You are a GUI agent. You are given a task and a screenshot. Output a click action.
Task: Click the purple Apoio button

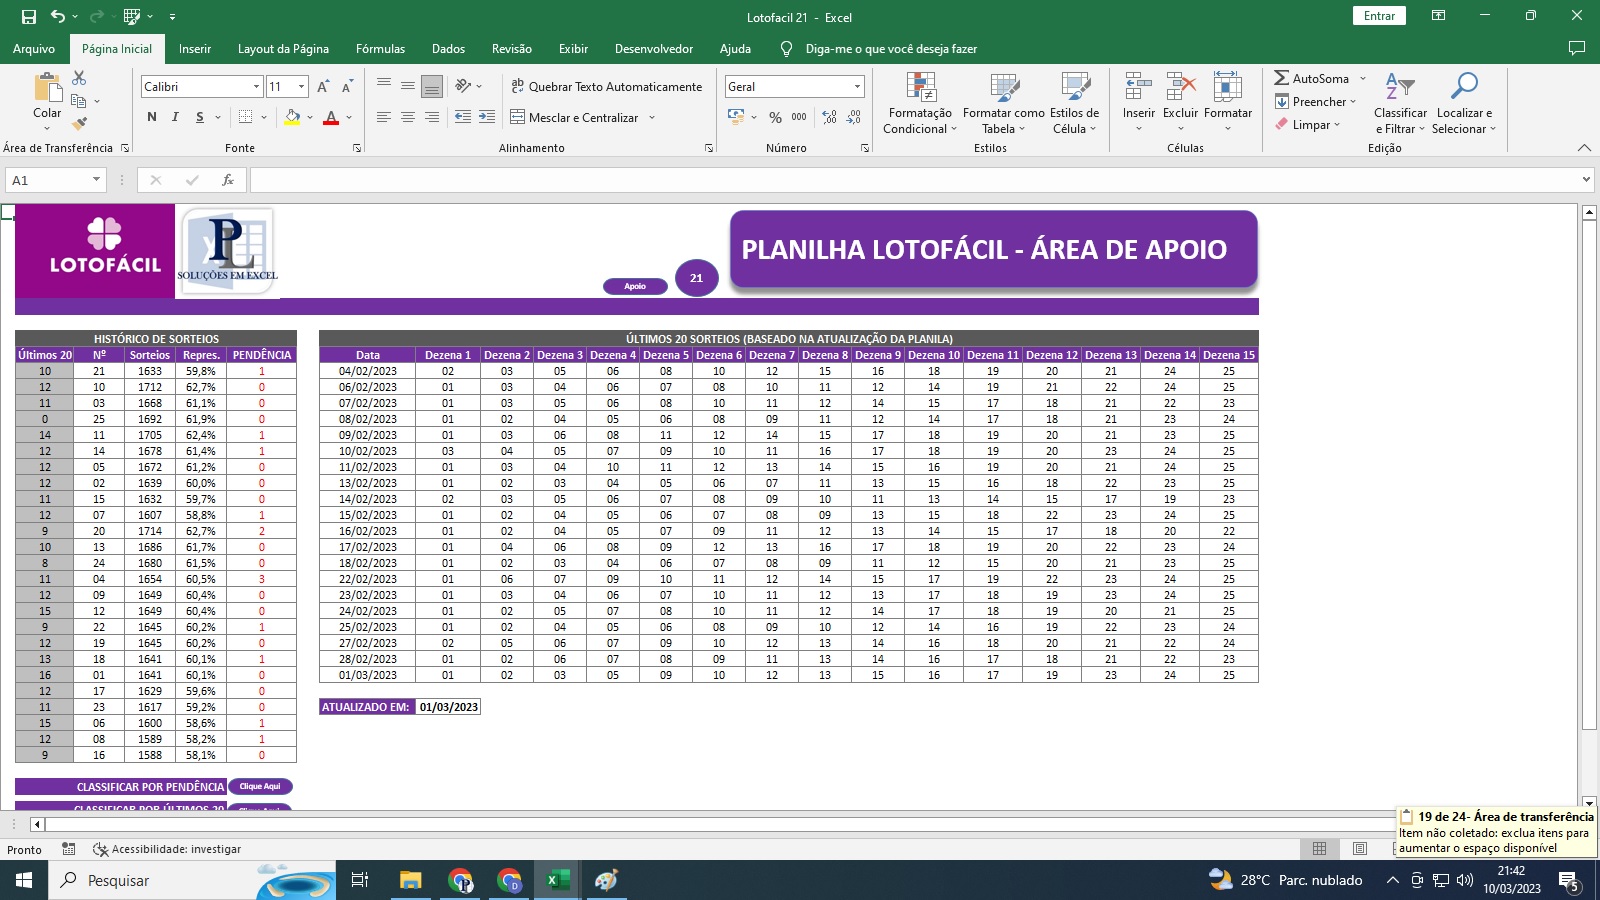point(635,286)
